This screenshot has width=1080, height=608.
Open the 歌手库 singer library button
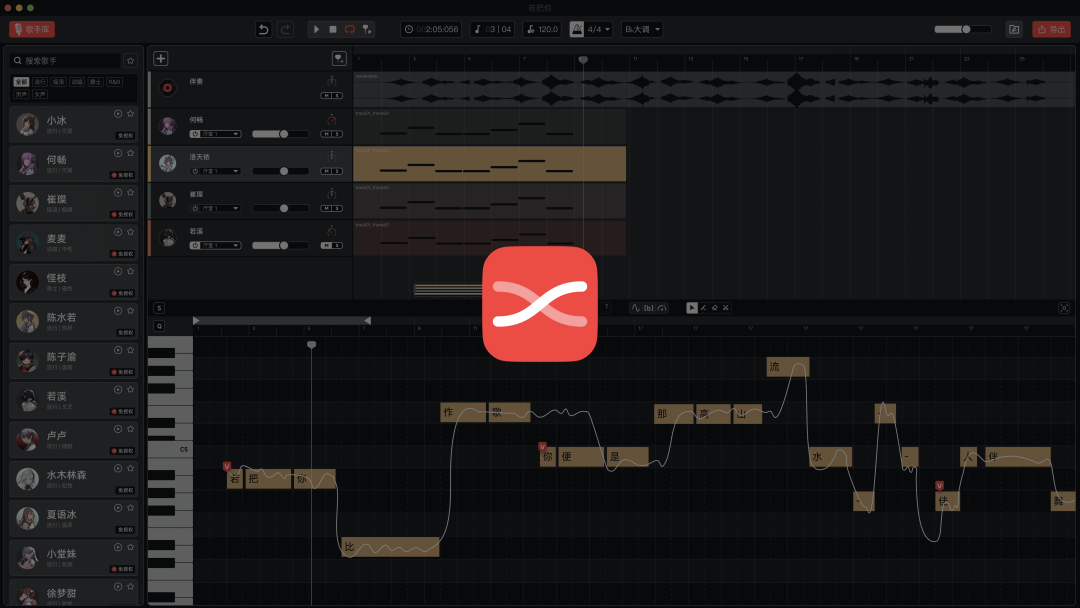pyautogui.click(x=32, y=29)
